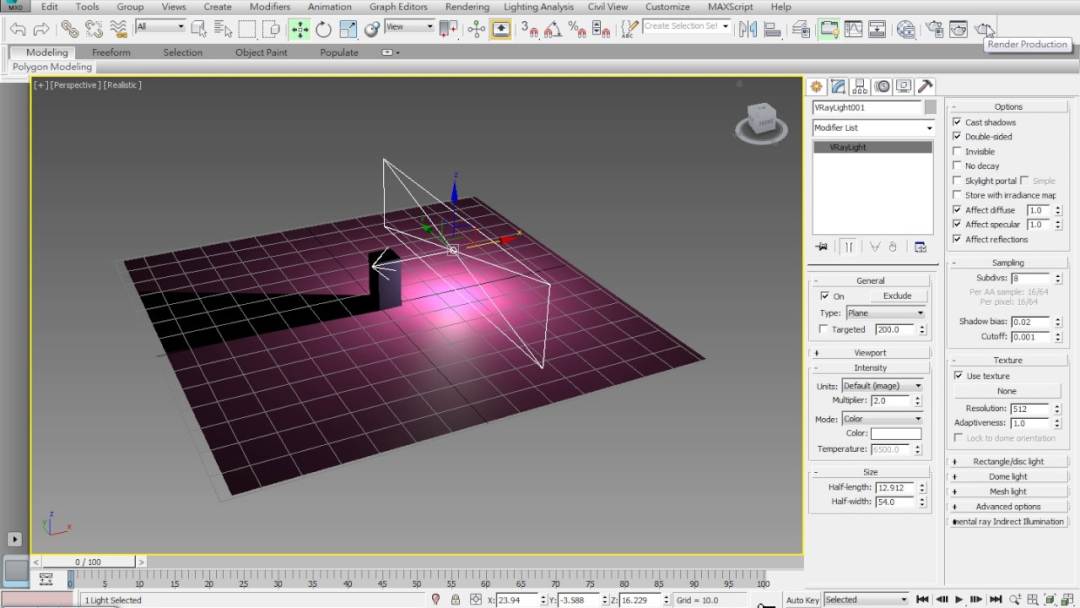Click the Play Animation button

click(959, 600)
